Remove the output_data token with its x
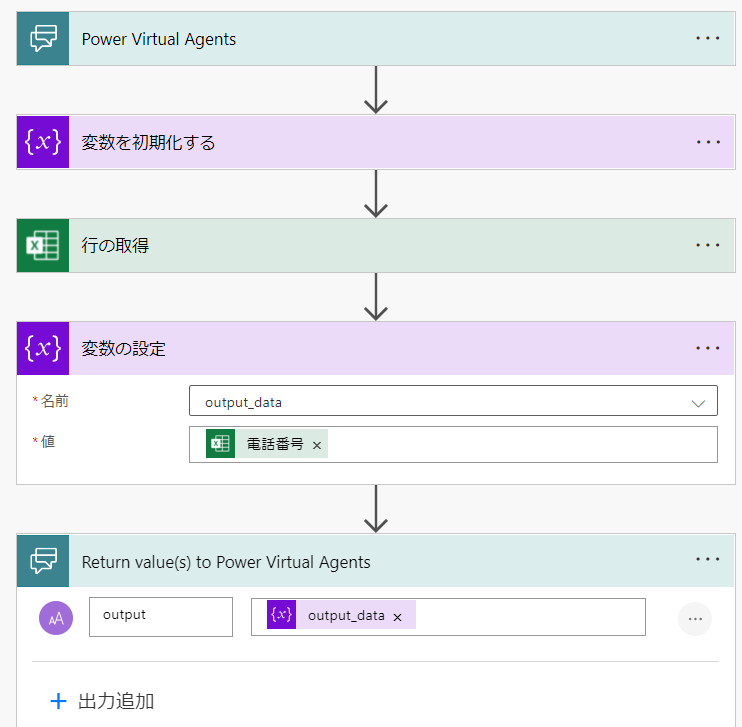The image size is (742, 727). pos(398,617)
